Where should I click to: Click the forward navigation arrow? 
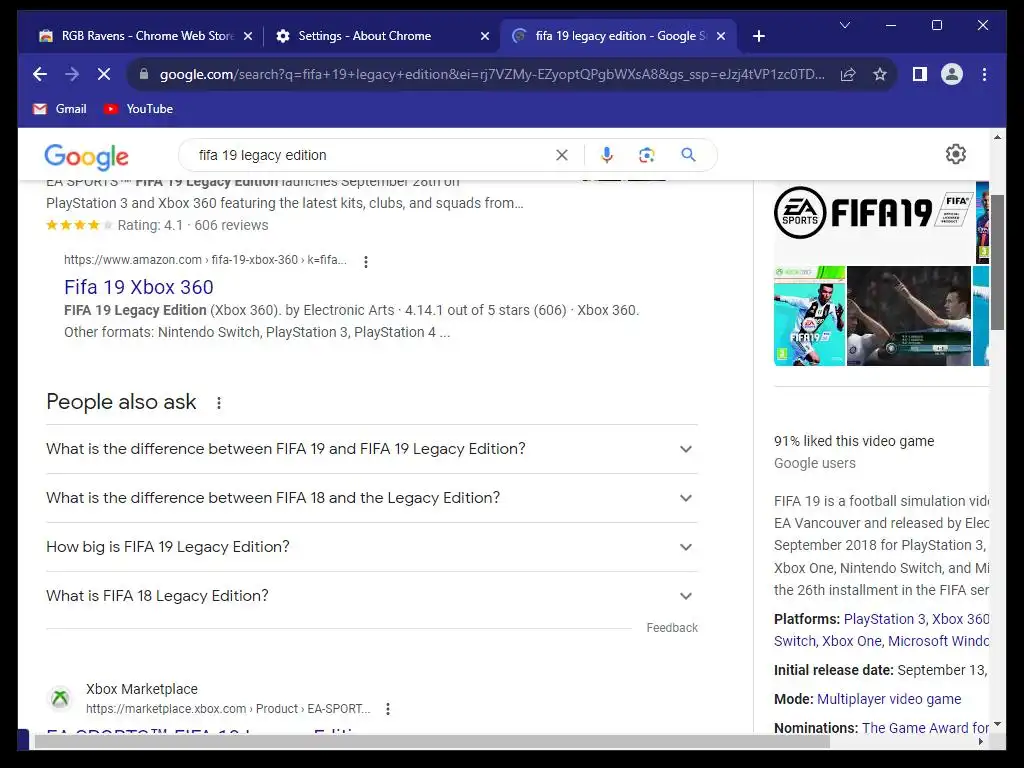72,74
